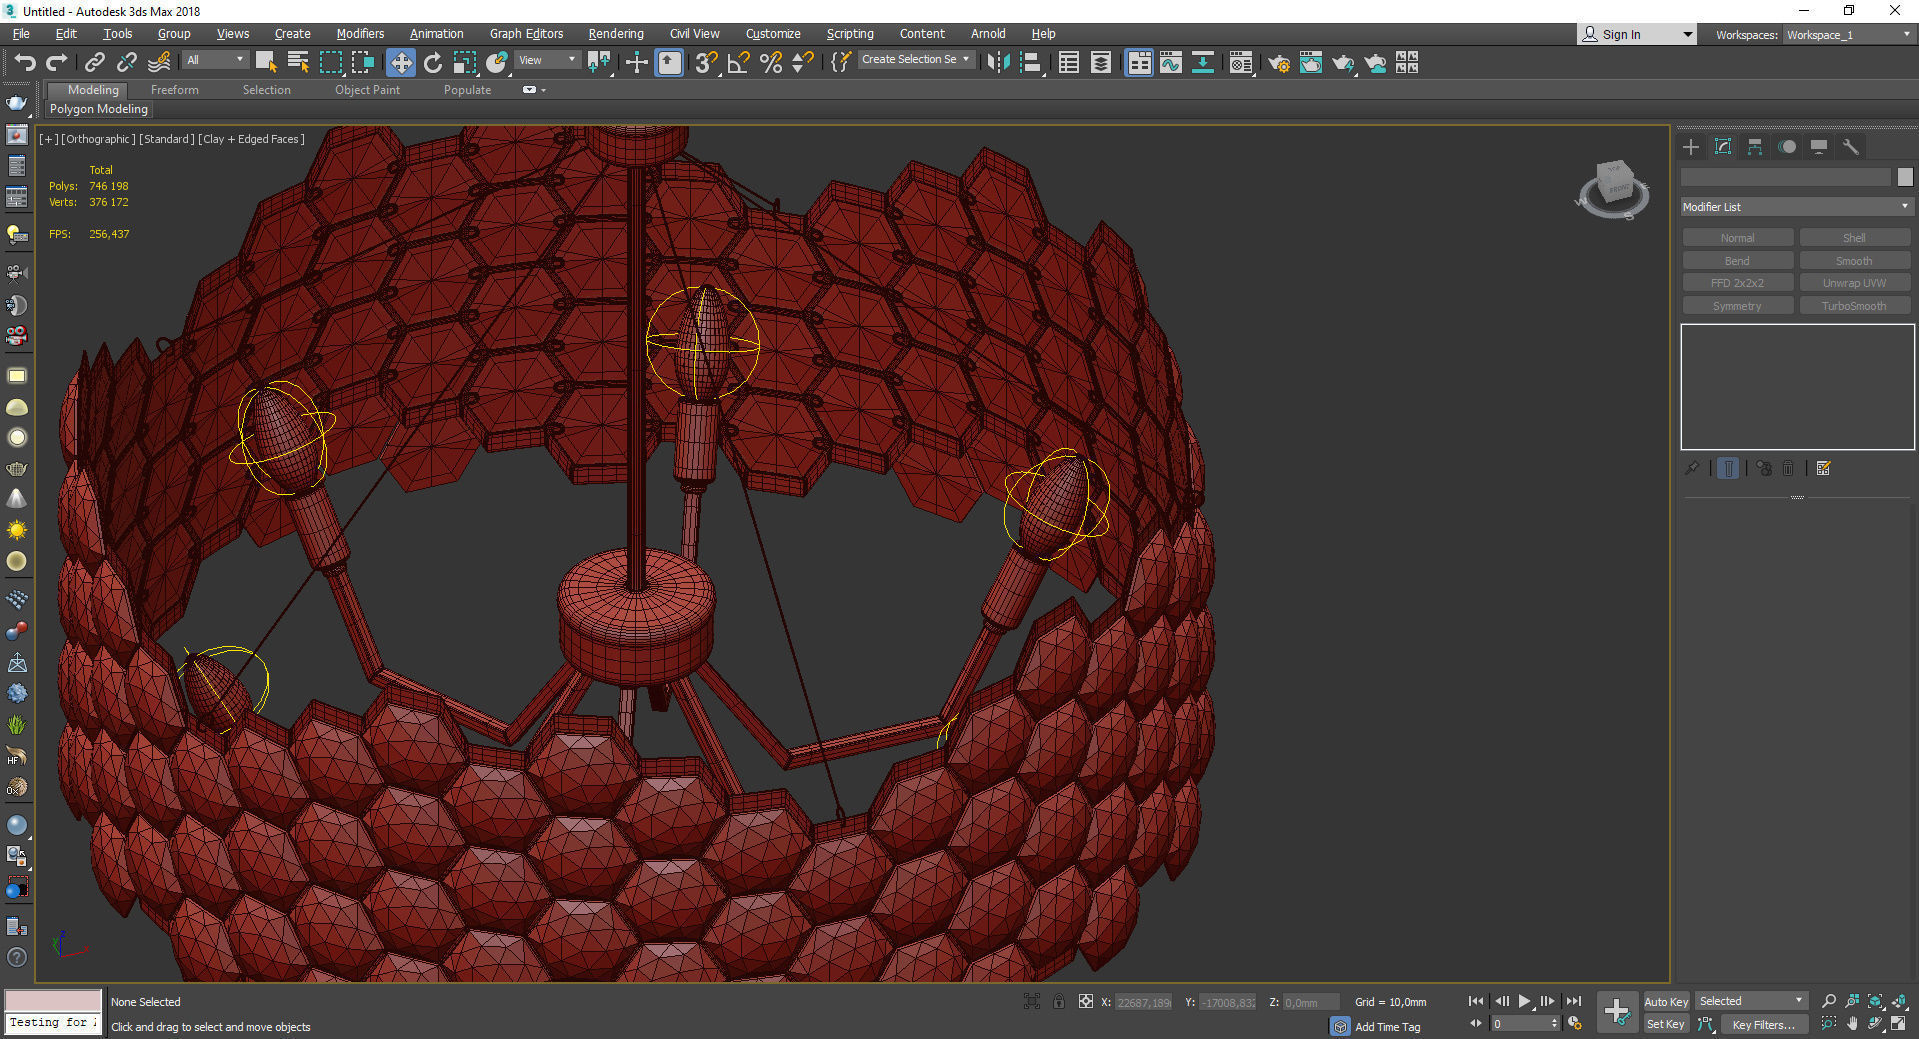Open the Layer Explorer icon
Image resolution: width=1919 pixels, height=1039 pixels.
point(1101,63)
